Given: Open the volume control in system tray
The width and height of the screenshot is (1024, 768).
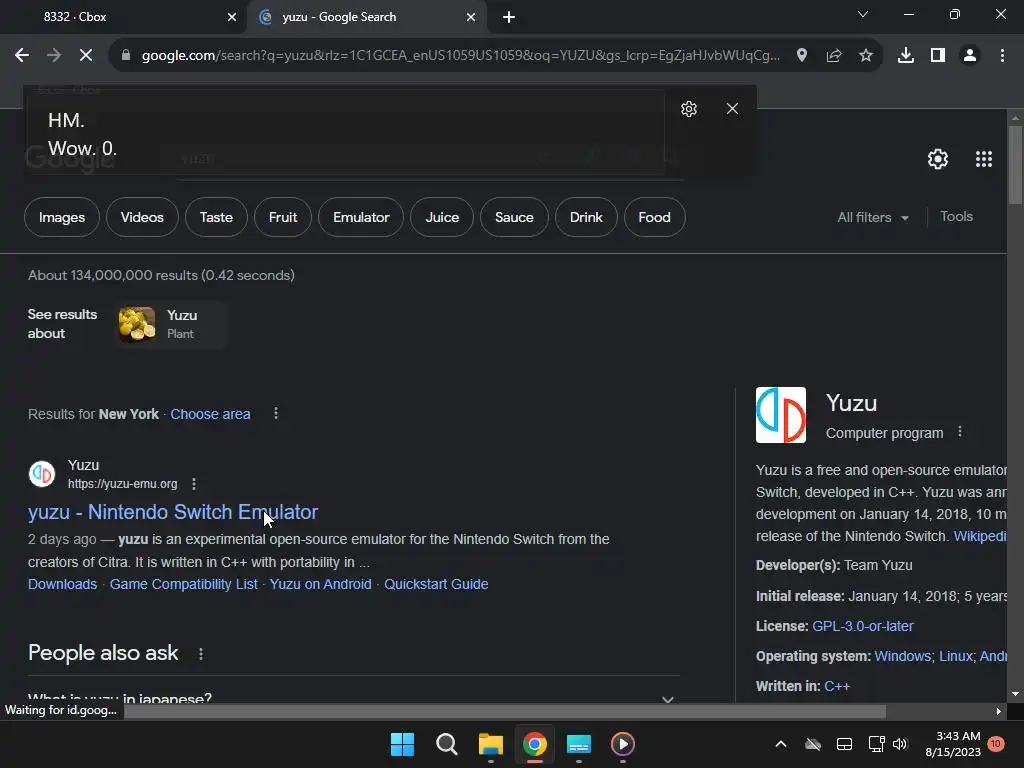Looking at the screenshot, I should pyautogui.click(x=901, y=744).
